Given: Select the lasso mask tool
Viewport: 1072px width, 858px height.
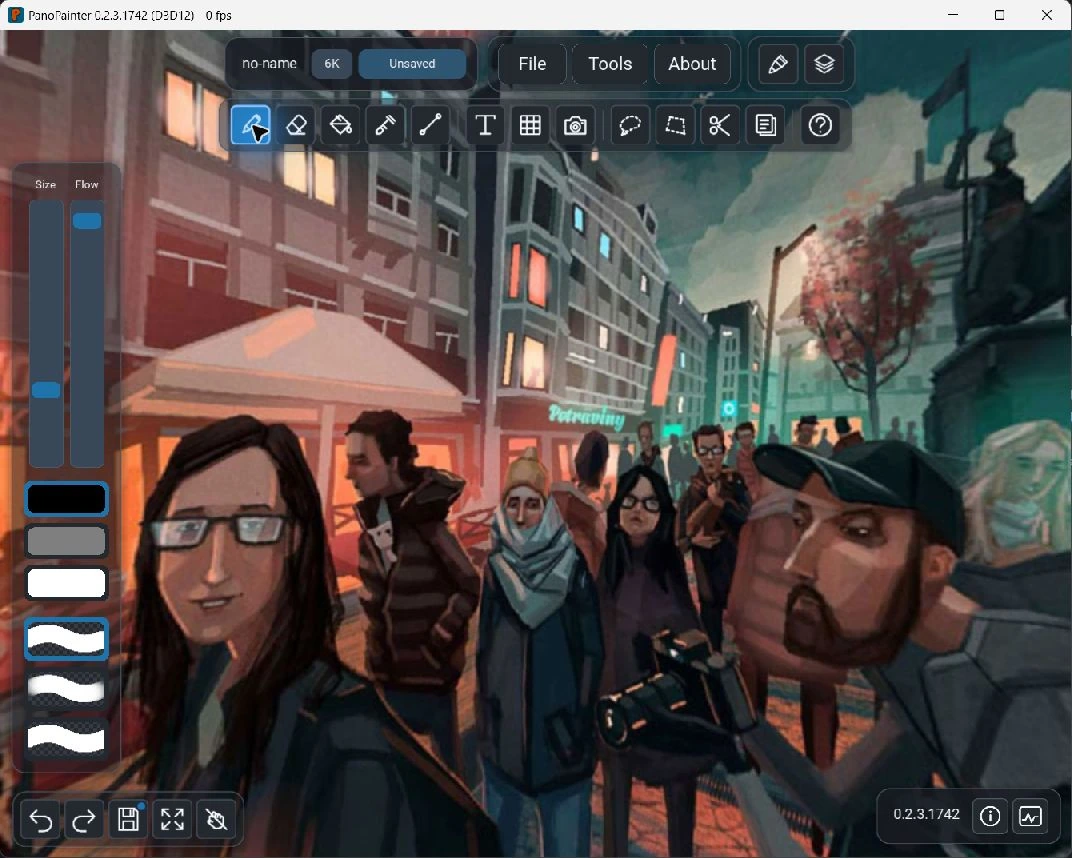Looking at the screenshot, I should click(x=630, y=125).
